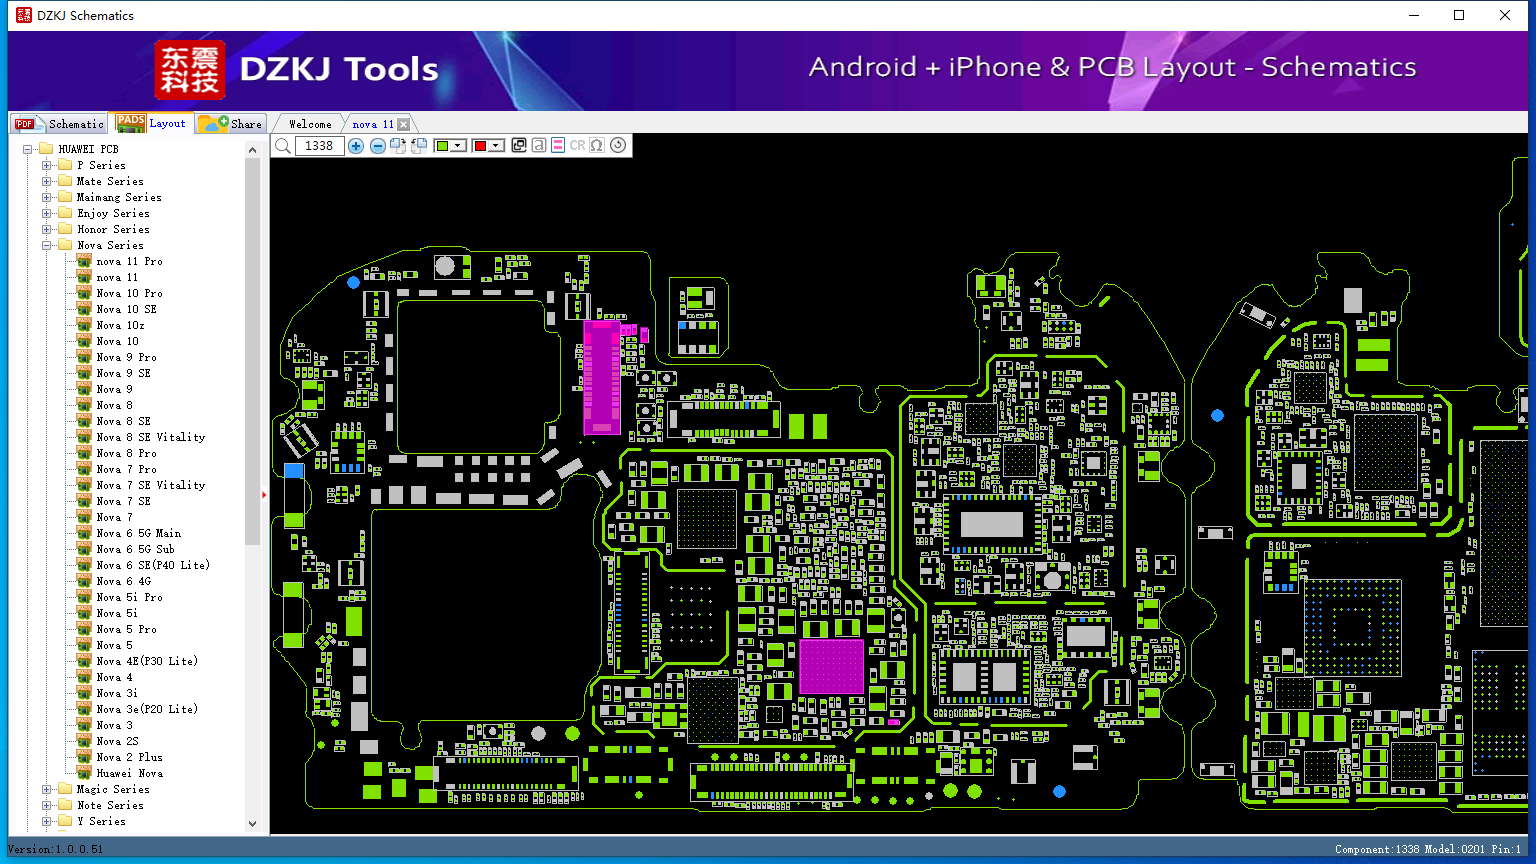This screenshot has height=864, width=1536.
Task: Click the overlapping layers icon
Action: pyautogui.click(x=519, y=145)
